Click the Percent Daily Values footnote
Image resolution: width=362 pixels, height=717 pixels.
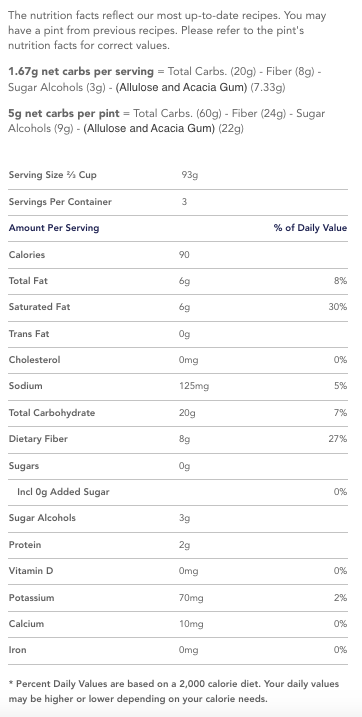click(174, 691)
